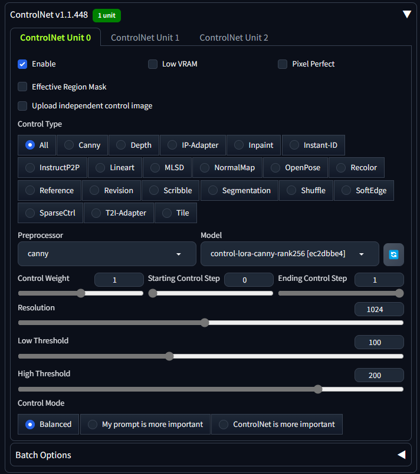
Task: Choose ControlNet is more important mode
Action: [277, 424]
